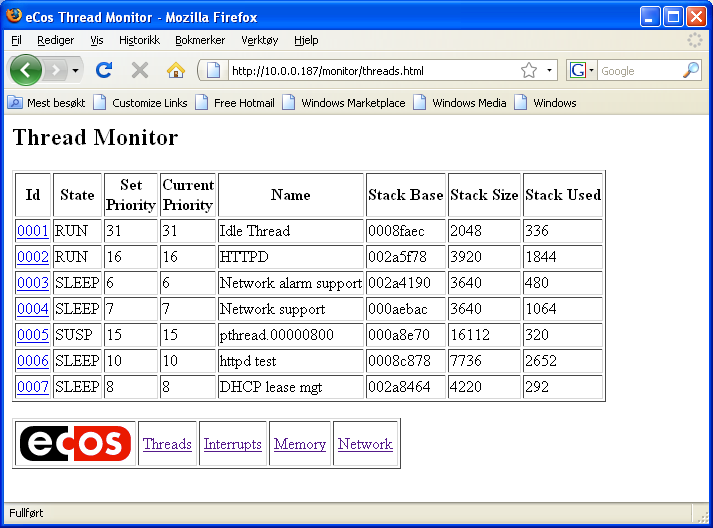The image size is (713, 528).
Task: Grab the window resize grip corner
Action: pyautogui.click(x=703, y=516)
